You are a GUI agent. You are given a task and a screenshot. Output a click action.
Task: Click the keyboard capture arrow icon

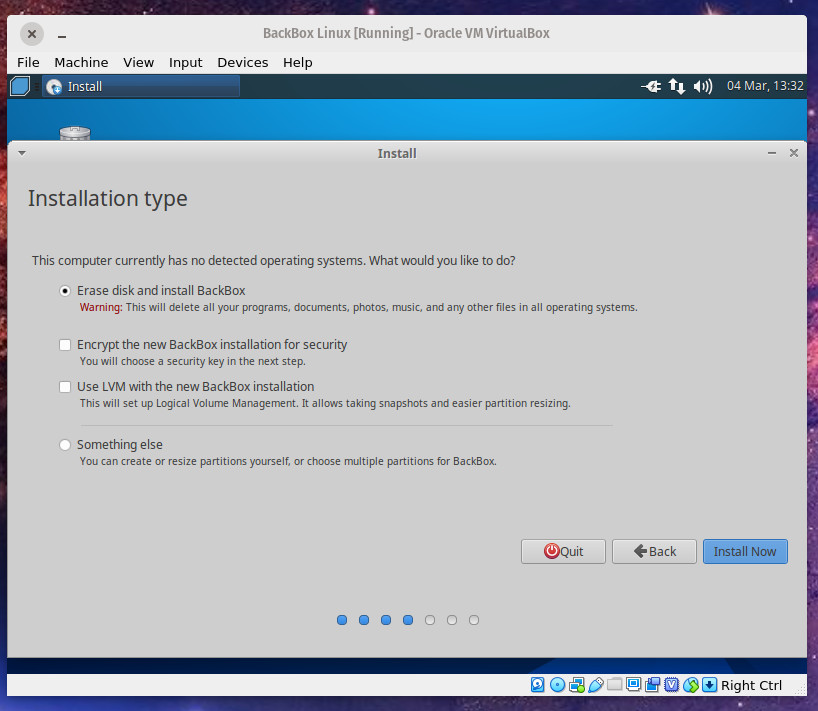tap(710, 685)
